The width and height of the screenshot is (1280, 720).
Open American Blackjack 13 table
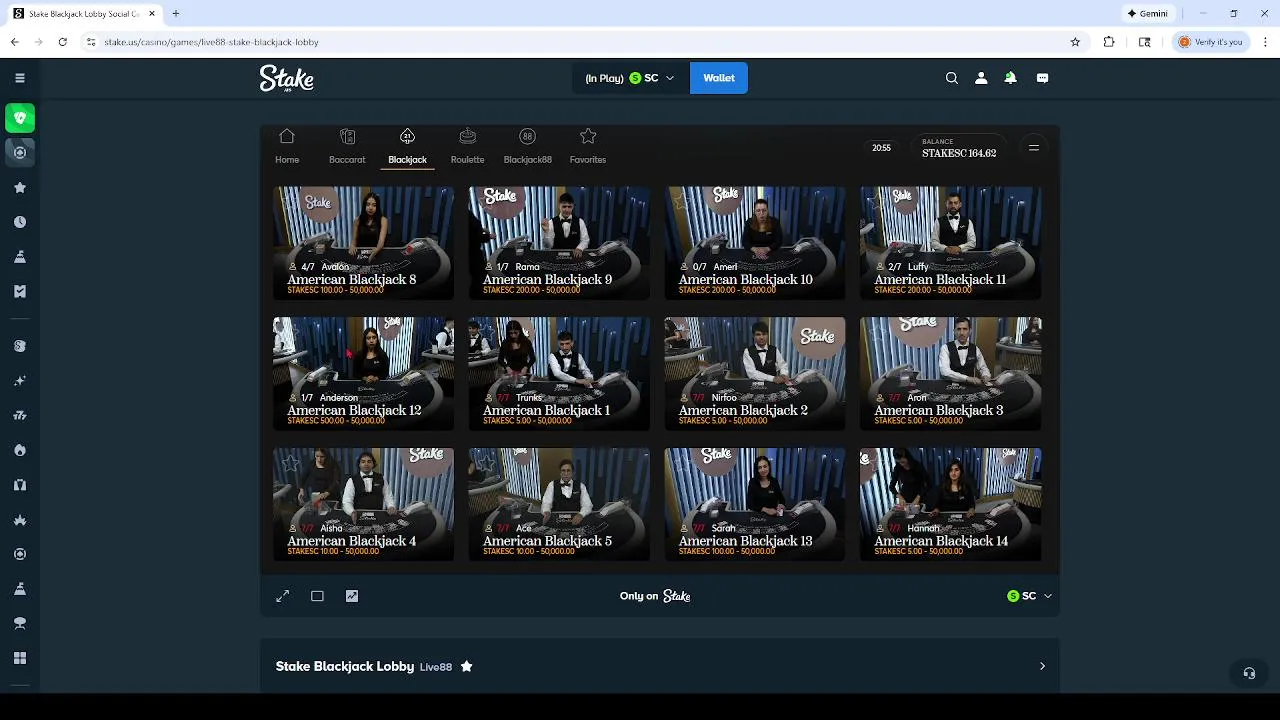click(x=755, y=505)
